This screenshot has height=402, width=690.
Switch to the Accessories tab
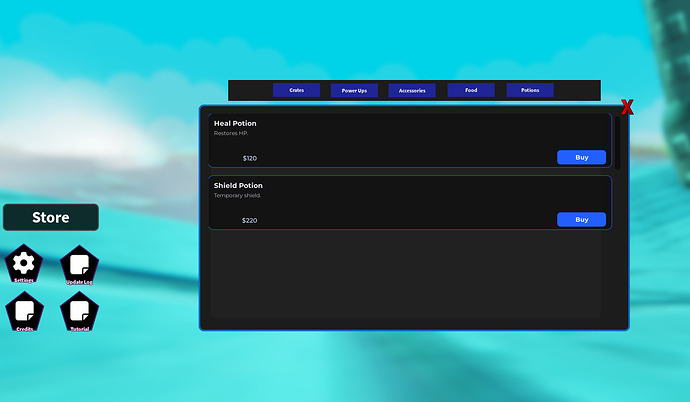(x=412, y=91)
